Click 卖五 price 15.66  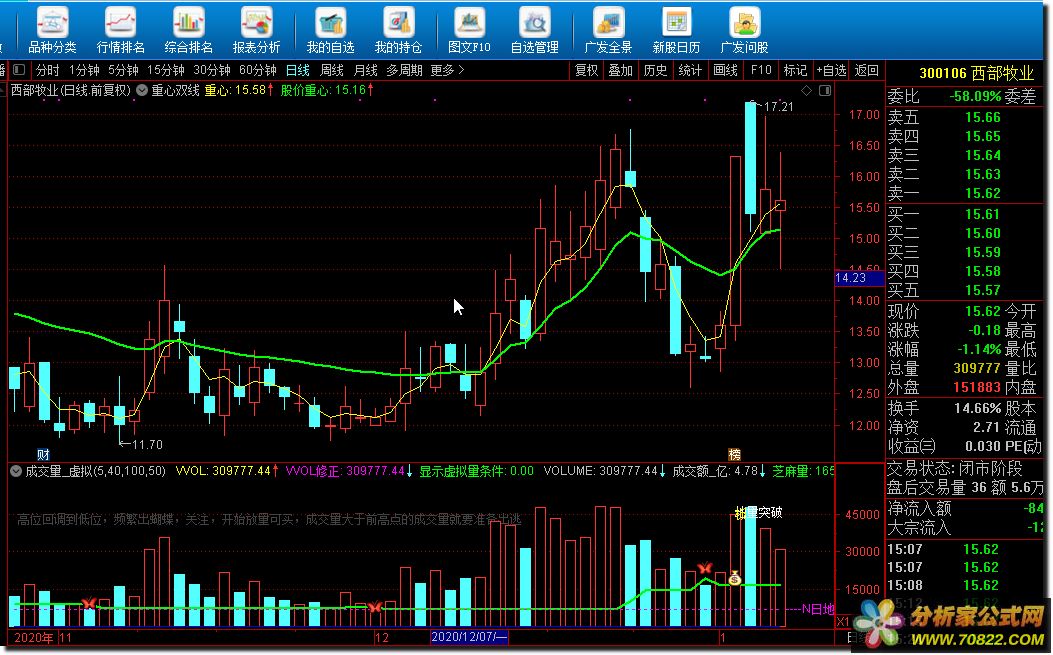click(982, 118)
